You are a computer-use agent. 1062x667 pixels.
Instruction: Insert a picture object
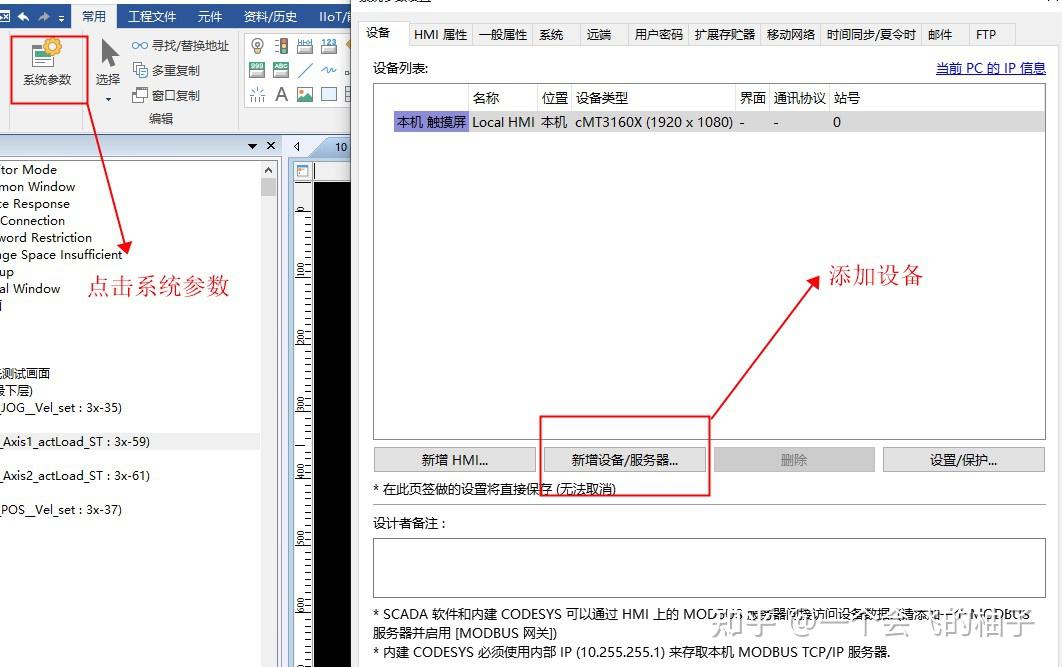305,95
